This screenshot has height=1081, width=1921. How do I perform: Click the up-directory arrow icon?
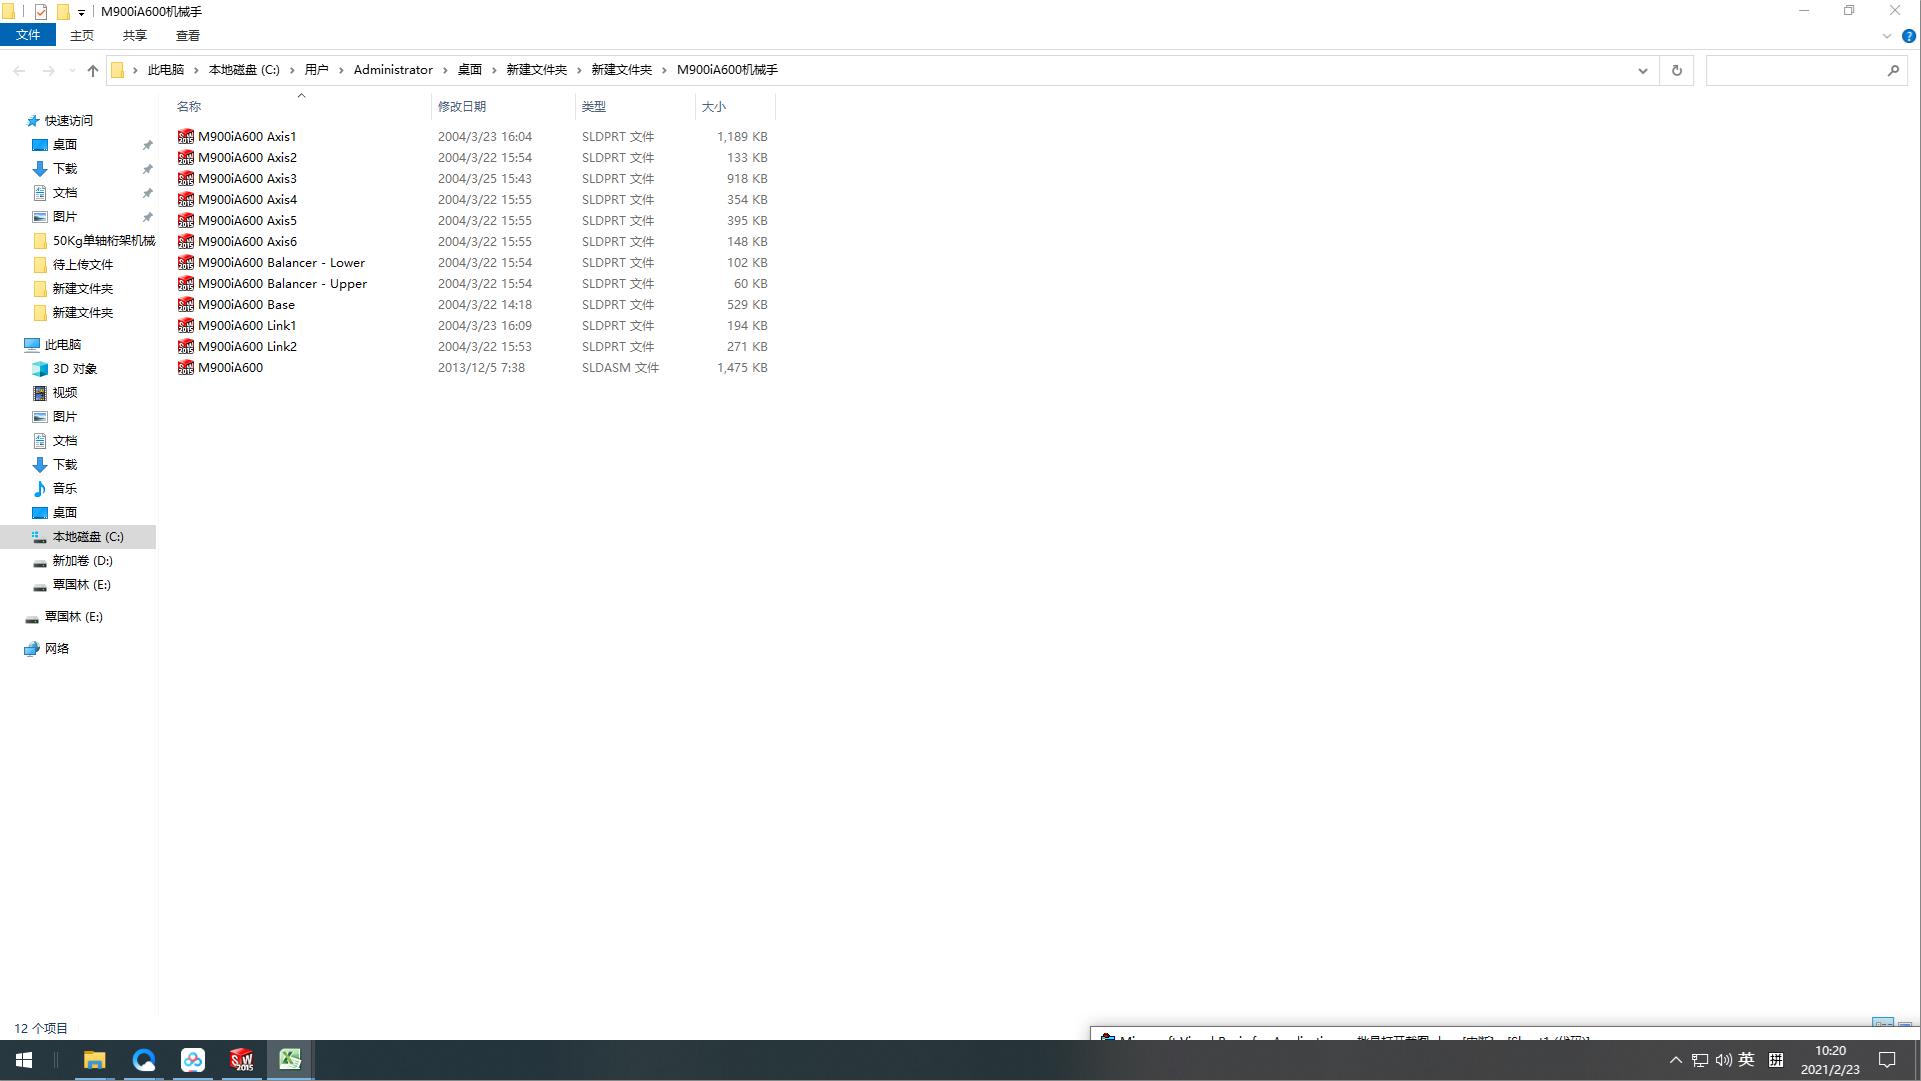tap(93, 70)
